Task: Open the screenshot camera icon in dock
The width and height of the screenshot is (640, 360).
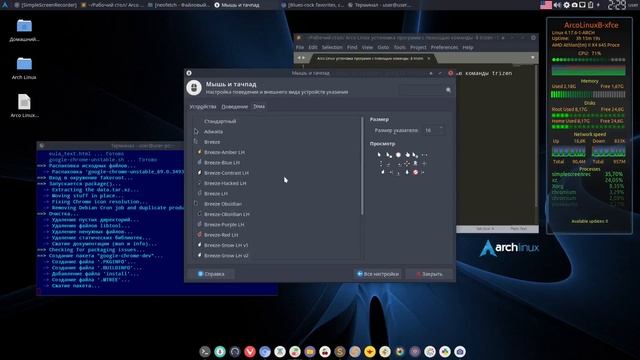Action: point(460,351)
